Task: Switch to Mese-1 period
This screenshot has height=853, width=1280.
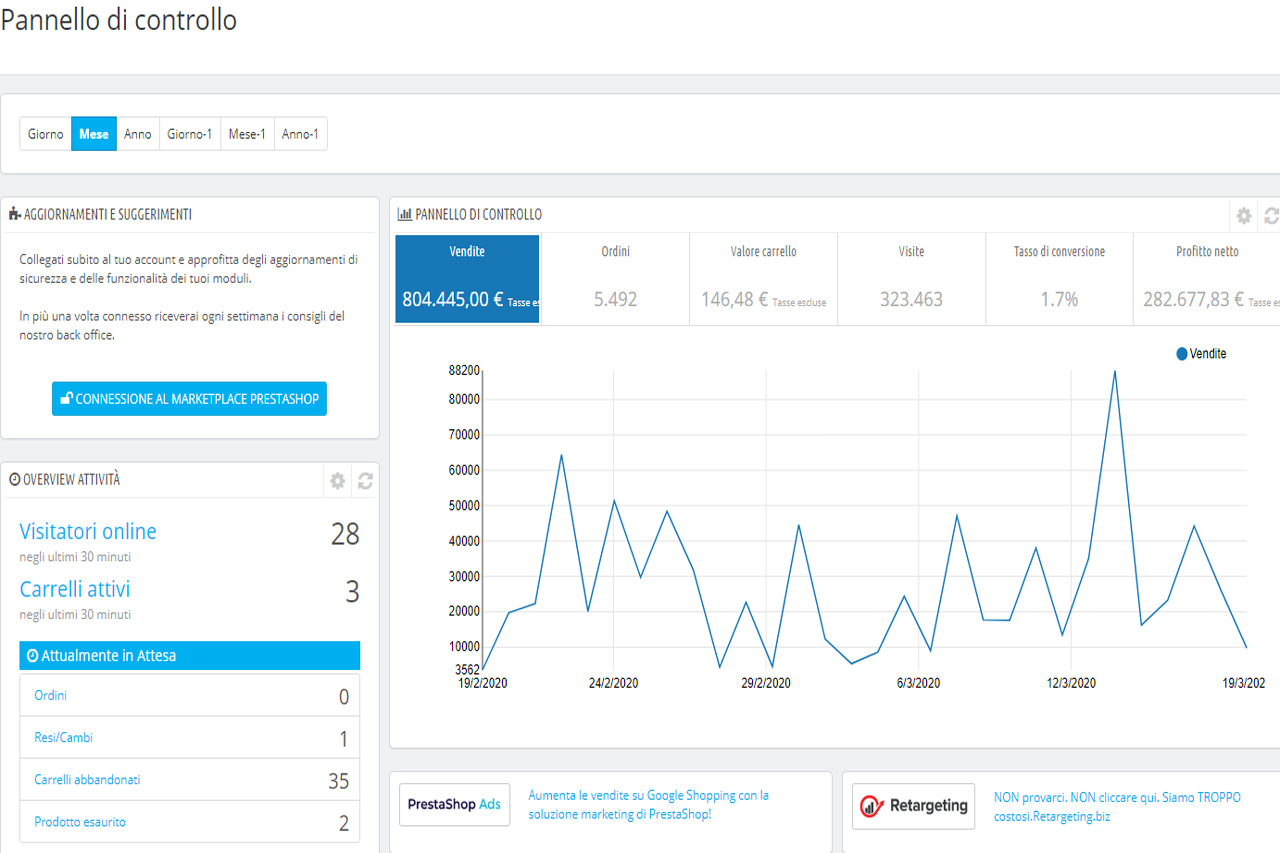Action: 247,134
